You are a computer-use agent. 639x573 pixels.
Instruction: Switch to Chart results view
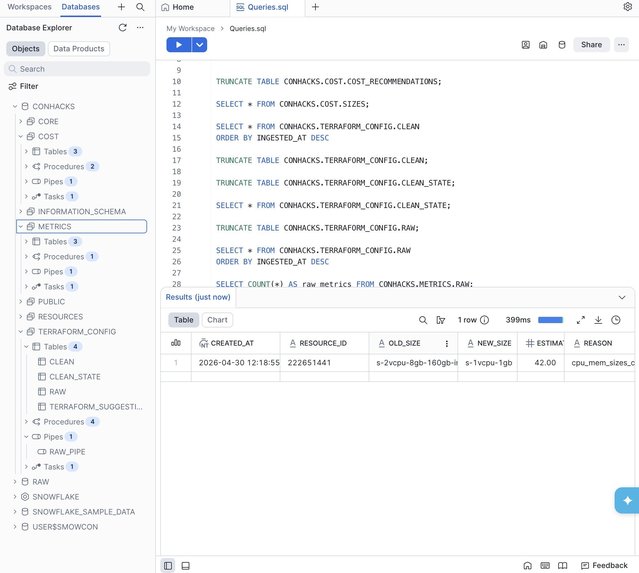pyautogui.click(x=217, y=320)
